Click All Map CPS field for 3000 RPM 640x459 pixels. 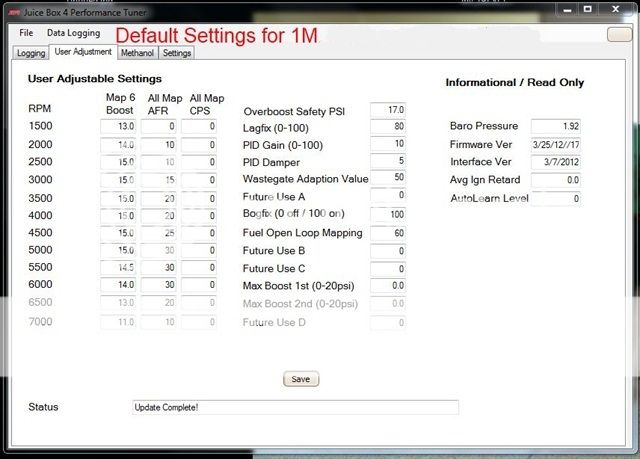200,180
